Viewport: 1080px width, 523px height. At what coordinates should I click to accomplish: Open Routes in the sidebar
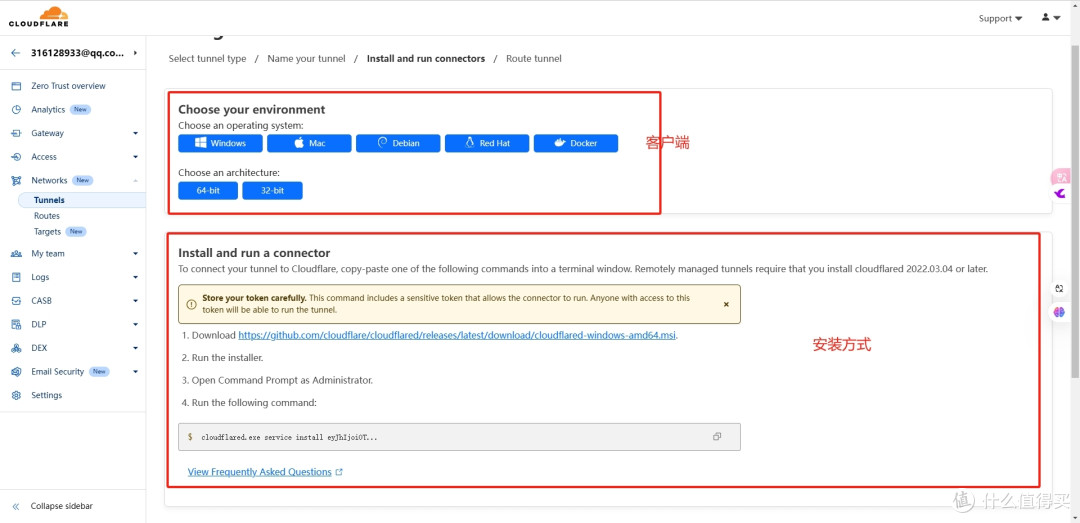[x=47, y=216]
